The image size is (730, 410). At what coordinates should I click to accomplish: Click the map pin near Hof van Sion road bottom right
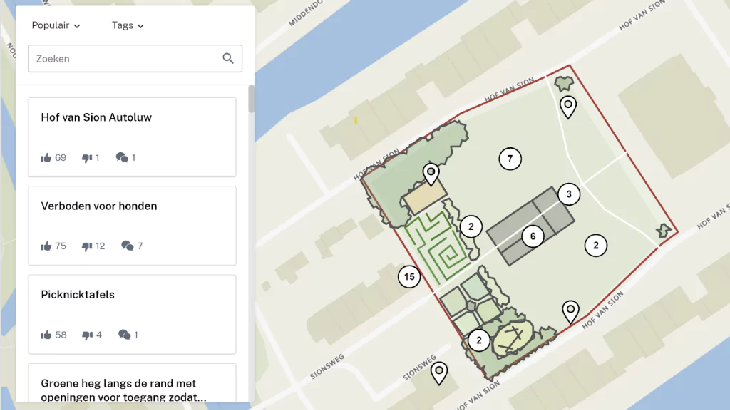click(x=570, y=312)
